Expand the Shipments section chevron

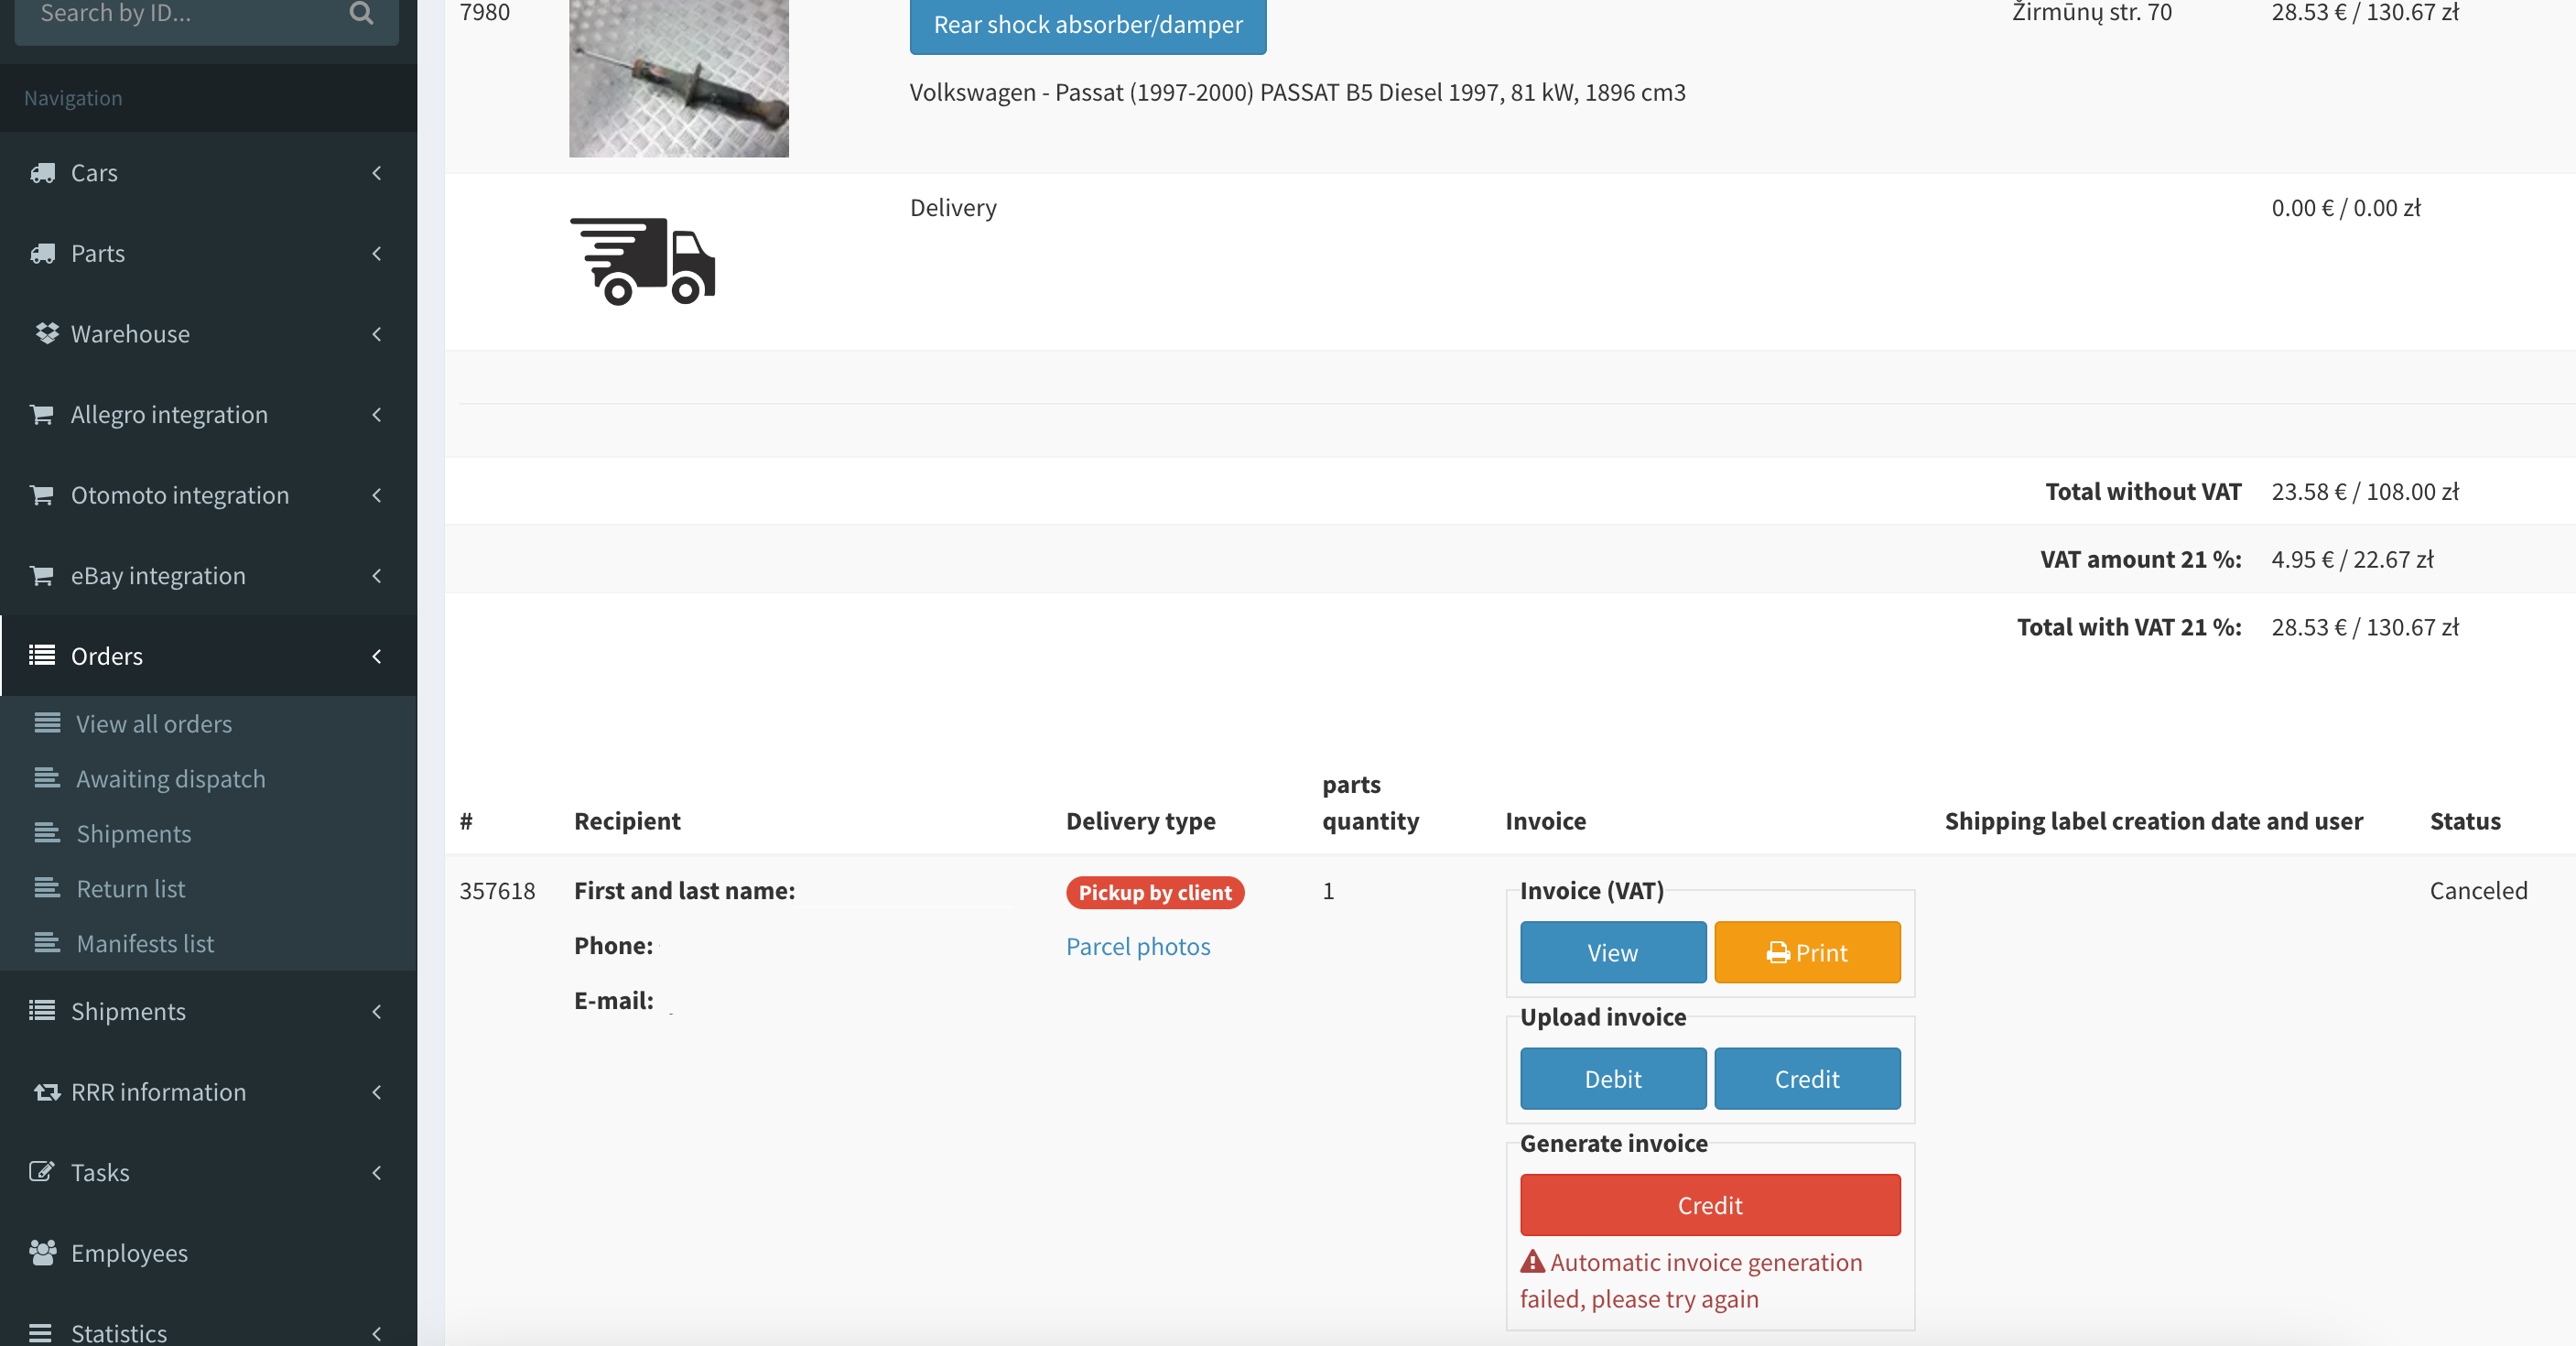377,1011
